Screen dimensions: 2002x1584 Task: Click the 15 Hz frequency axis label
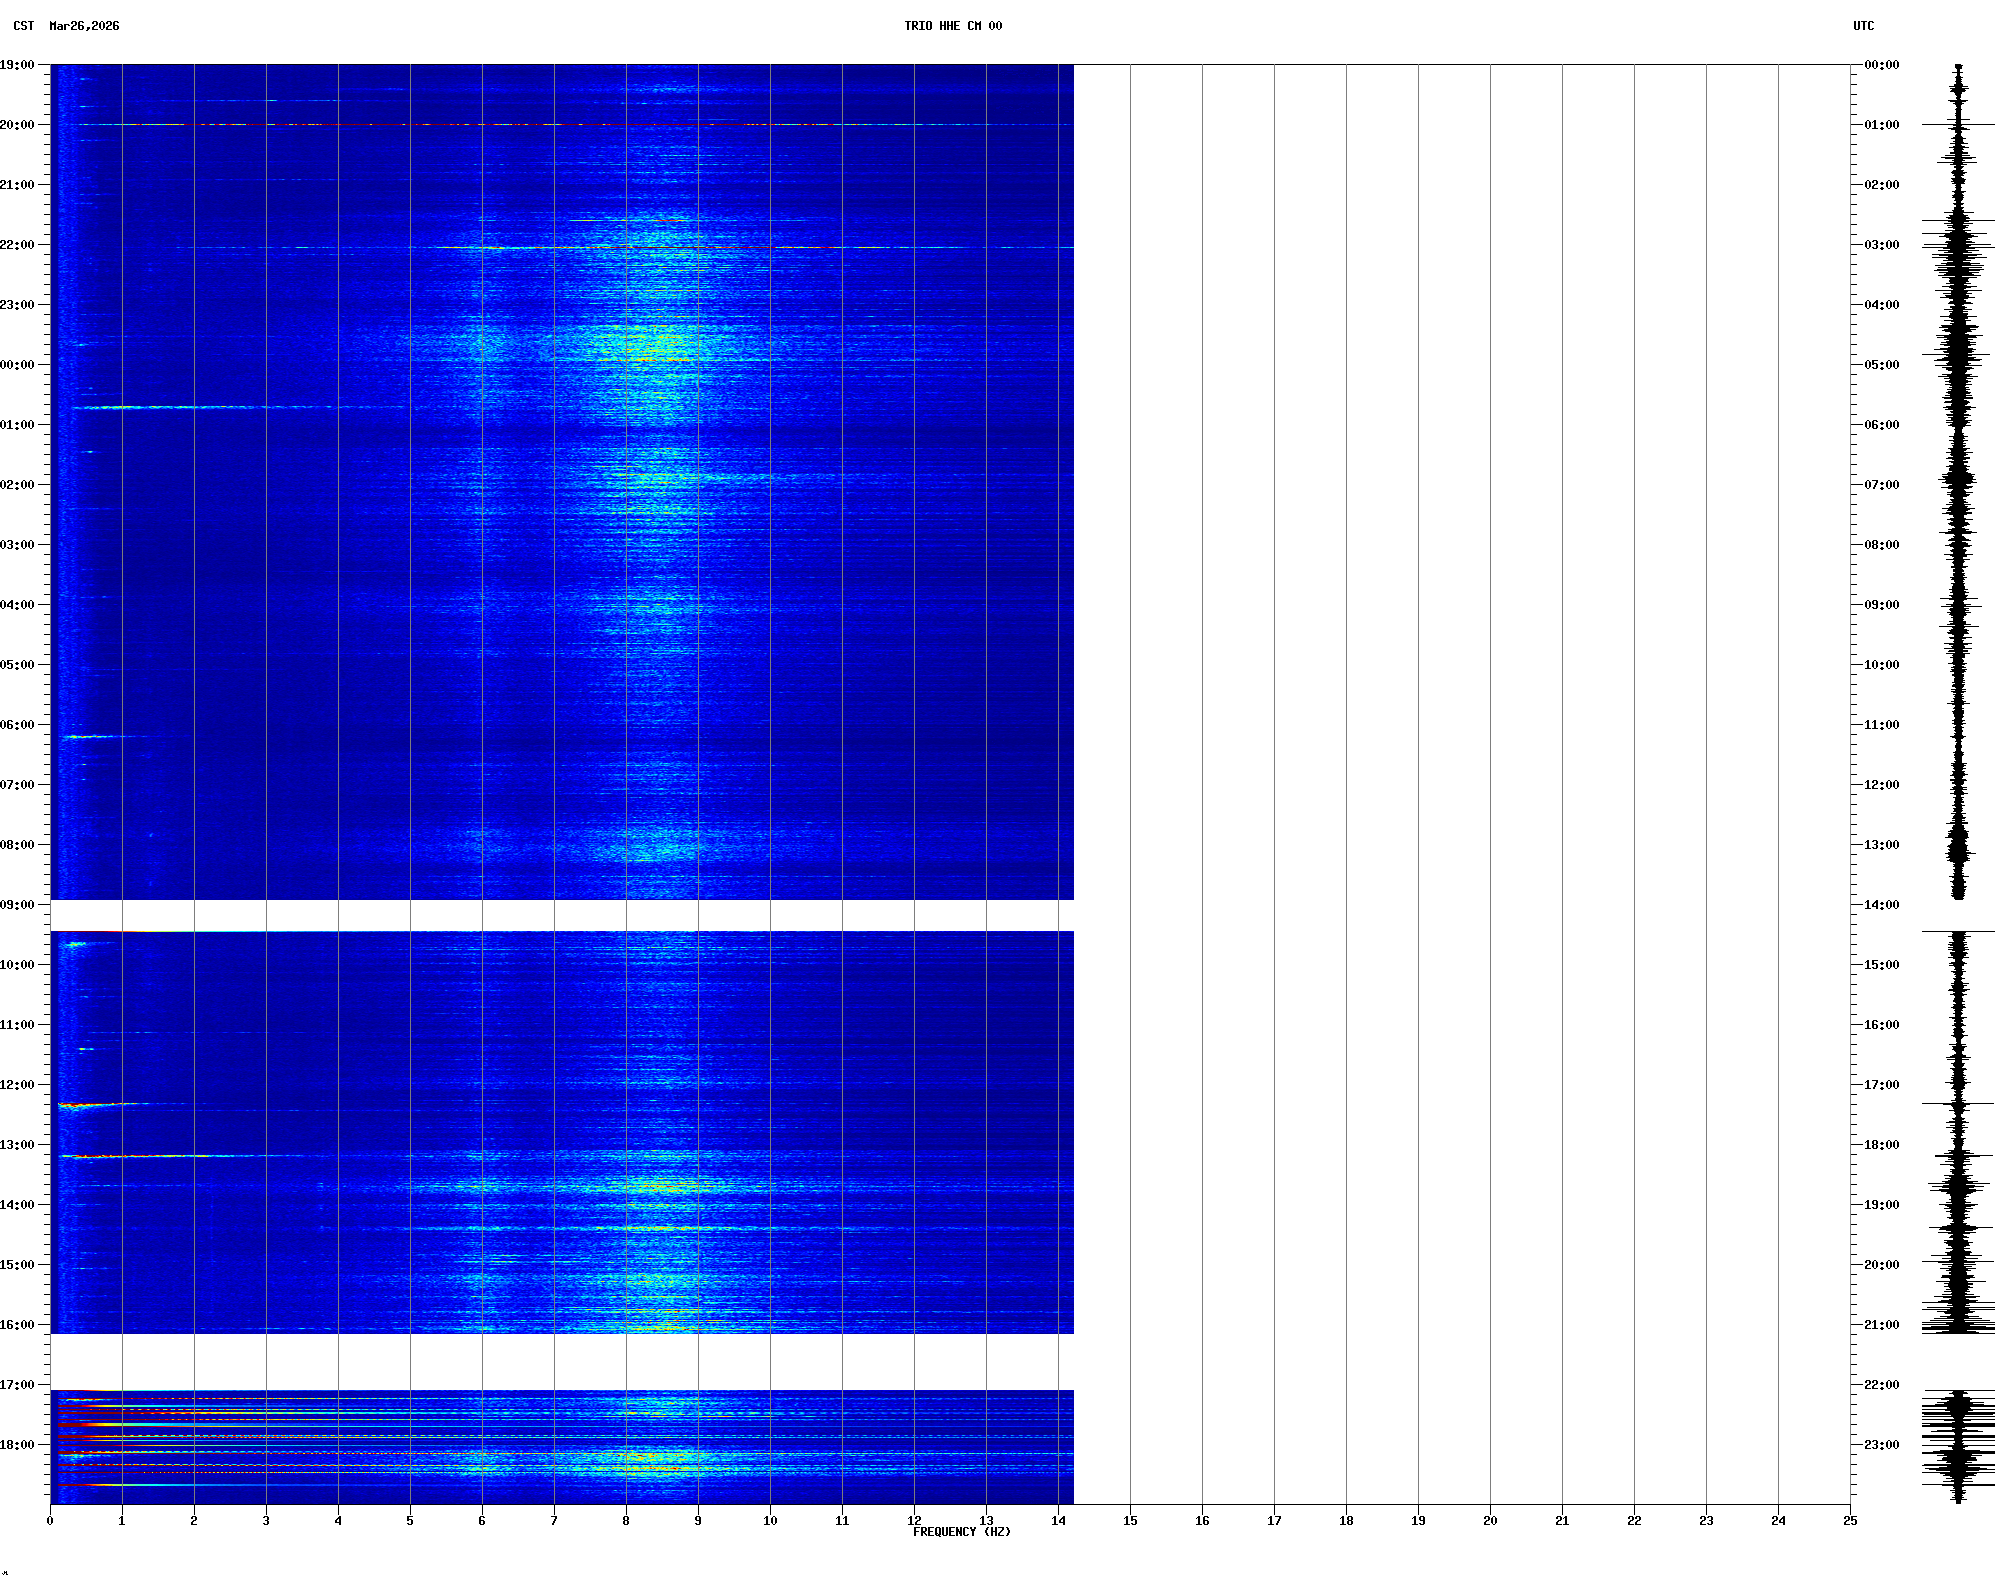pyautogui.click(x=1130, y=1521)
